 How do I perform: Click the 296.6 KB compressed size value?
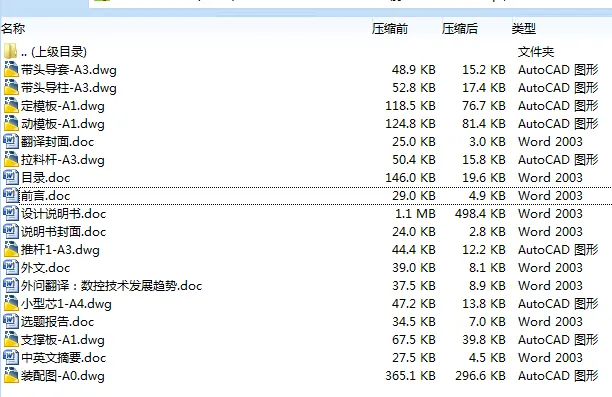click(x=480, y=376)
